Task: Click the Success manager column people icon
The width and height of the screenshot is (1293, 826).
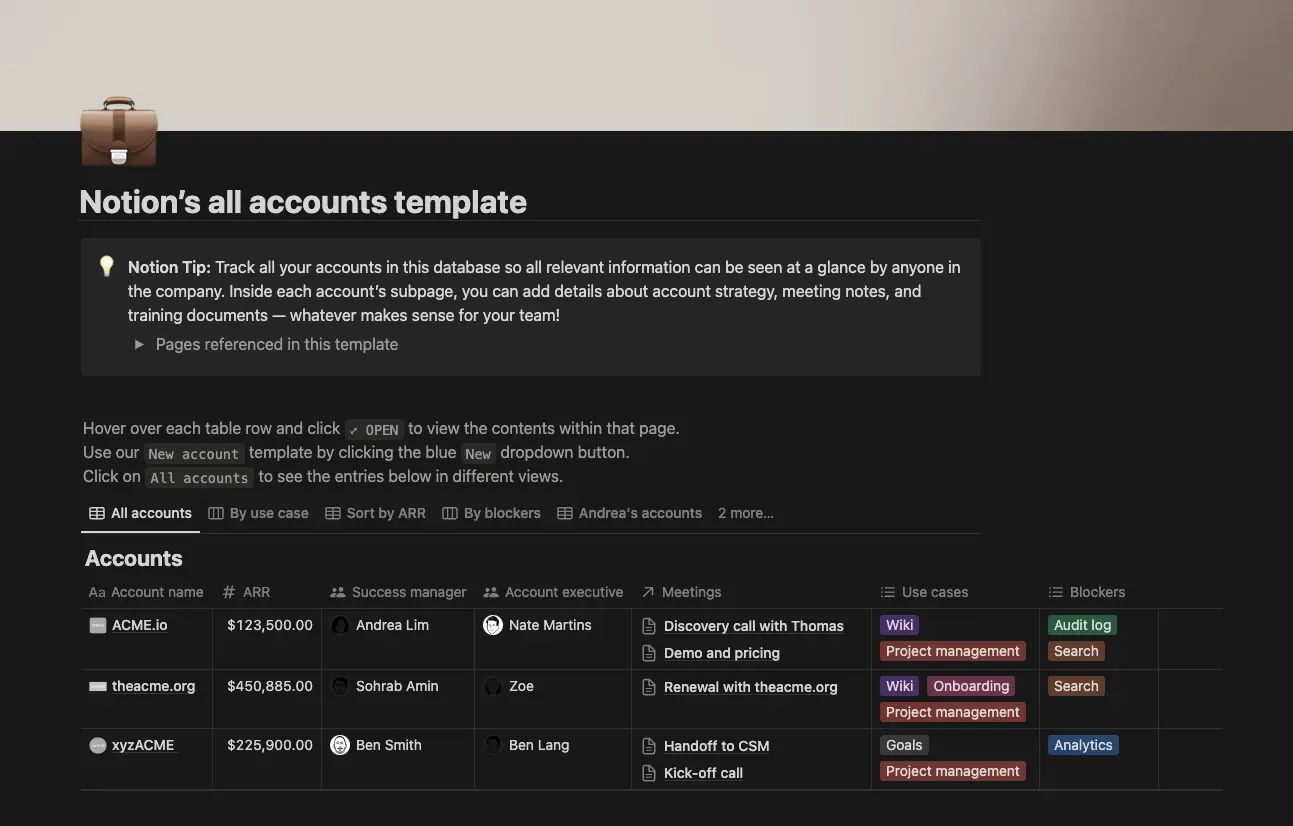Action: (338, 592)
